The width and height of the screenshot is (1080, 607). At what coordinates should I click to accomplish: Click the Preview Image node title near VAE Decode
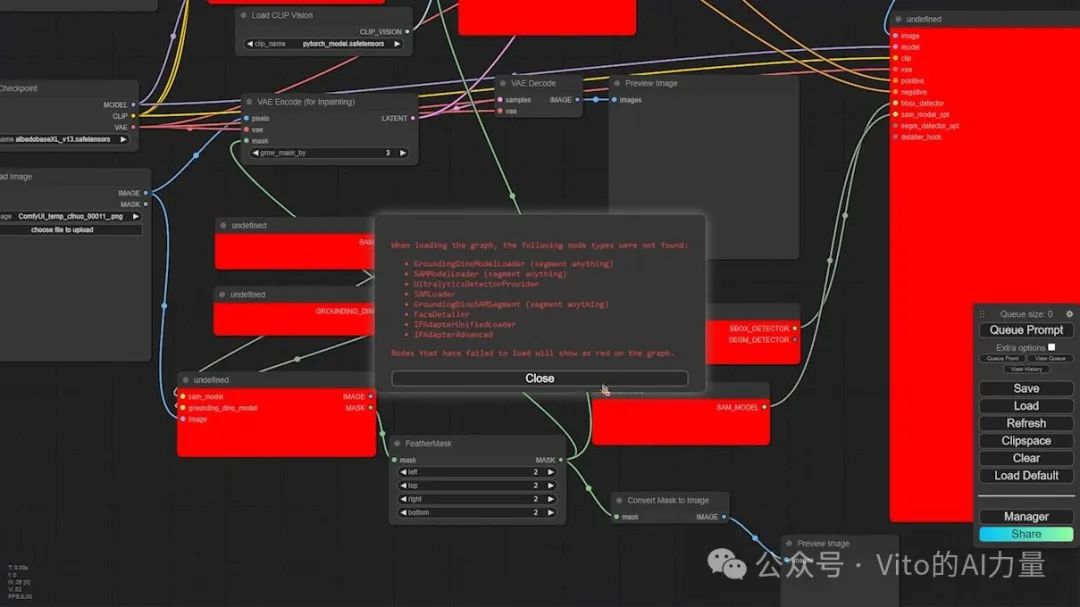(651, 83)
